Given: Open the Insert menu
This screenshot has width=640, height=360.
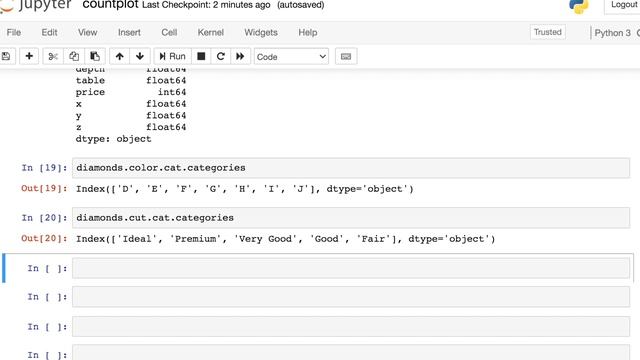Looking at the screenshot, I should [x=129, y=32].
